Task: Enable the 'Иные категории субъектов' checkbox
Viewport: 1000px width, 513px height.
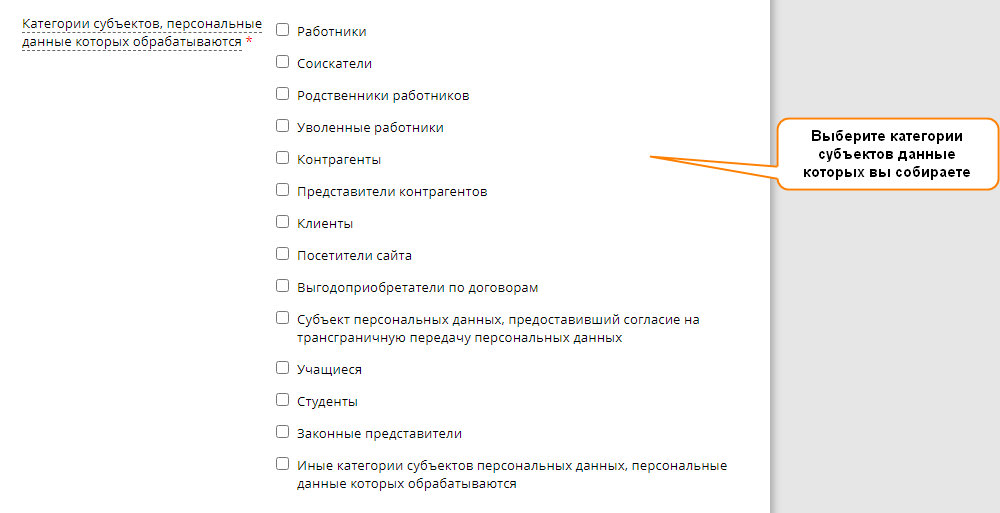Action: pos(282,465)
